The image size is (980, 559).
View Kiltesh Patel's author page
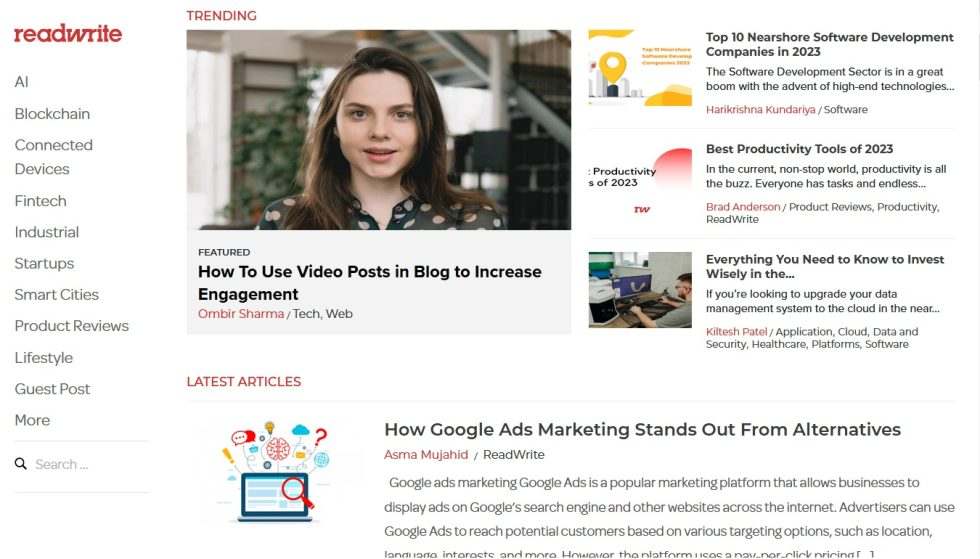point(736,332)
